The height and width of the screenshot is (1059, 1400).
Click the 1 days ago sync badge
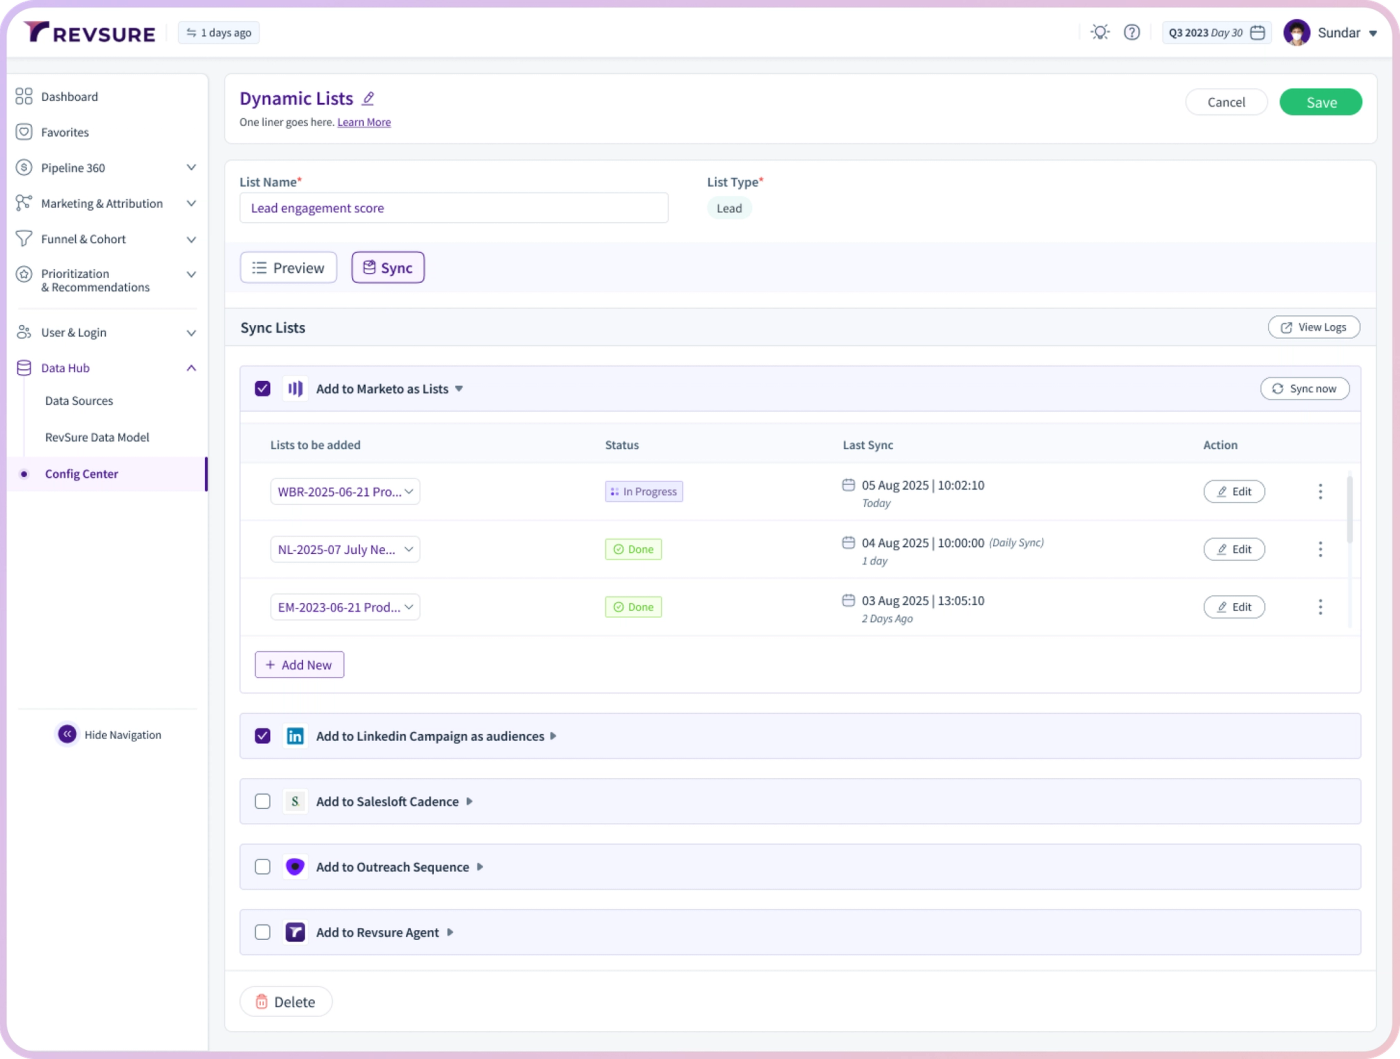click(219, 33)
